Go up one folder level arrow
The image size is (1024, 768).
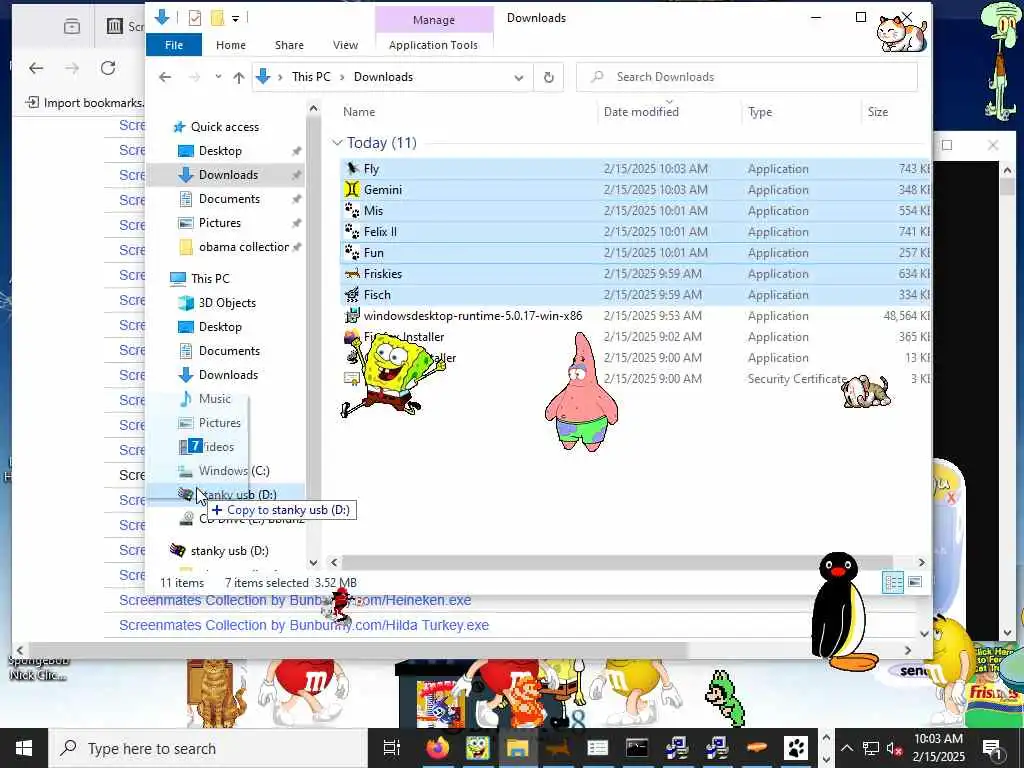(238, 77)
